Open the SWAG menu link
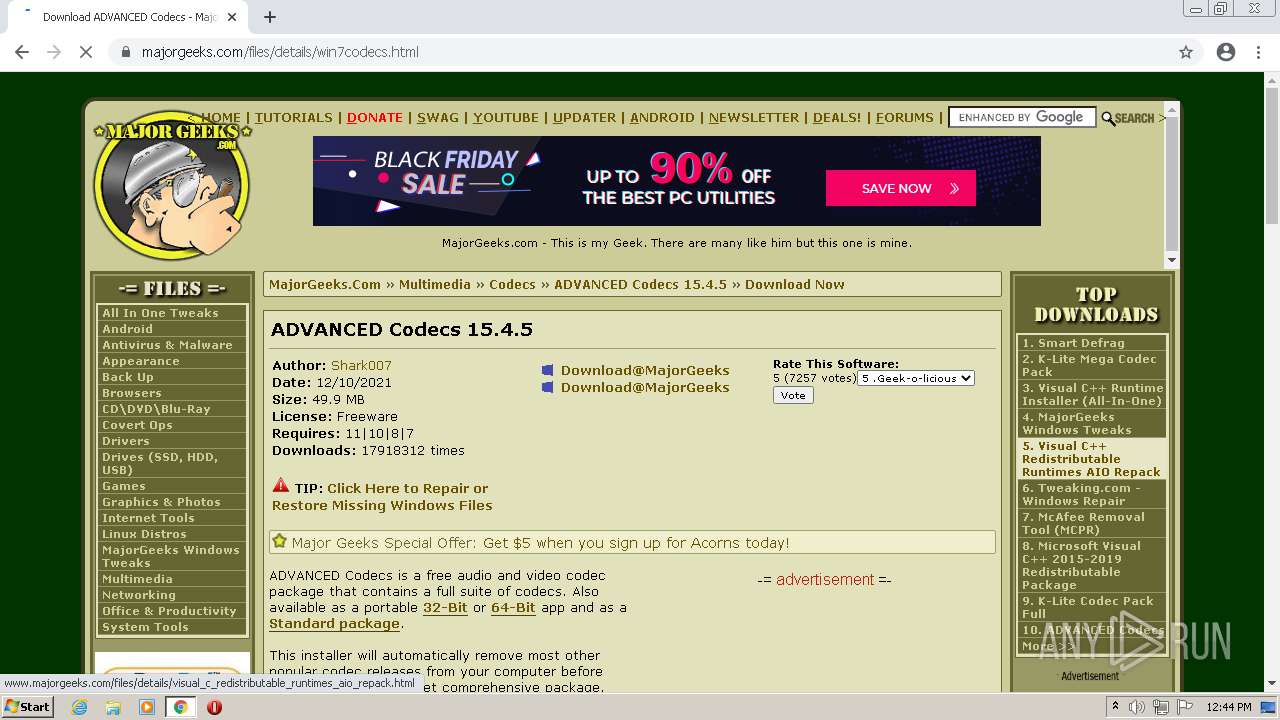The height and width of the screenshot is (720, 1280). click(438, 117)
